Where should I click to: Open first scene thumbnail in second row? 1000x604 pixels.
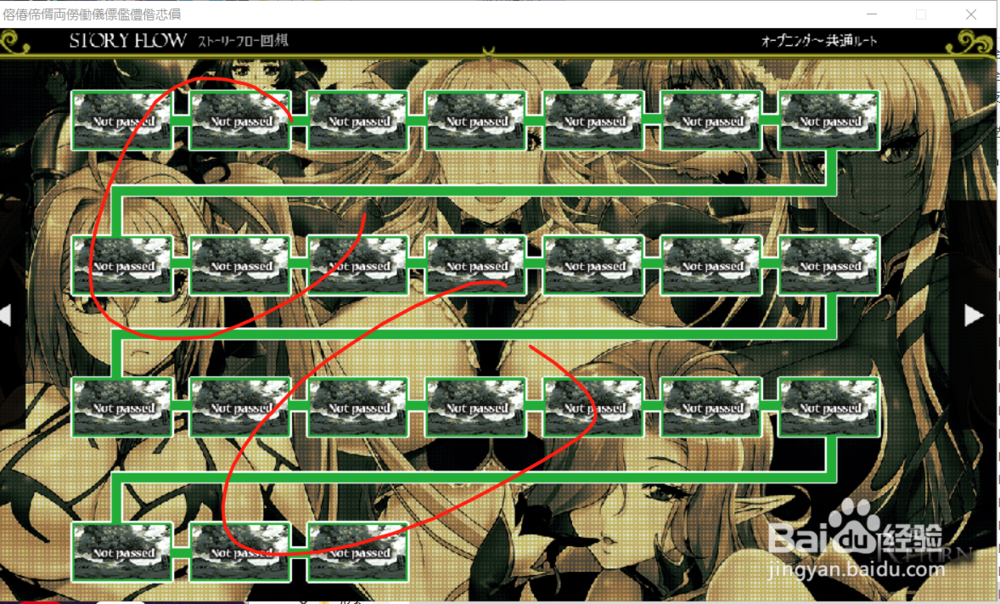click(122, 265)
